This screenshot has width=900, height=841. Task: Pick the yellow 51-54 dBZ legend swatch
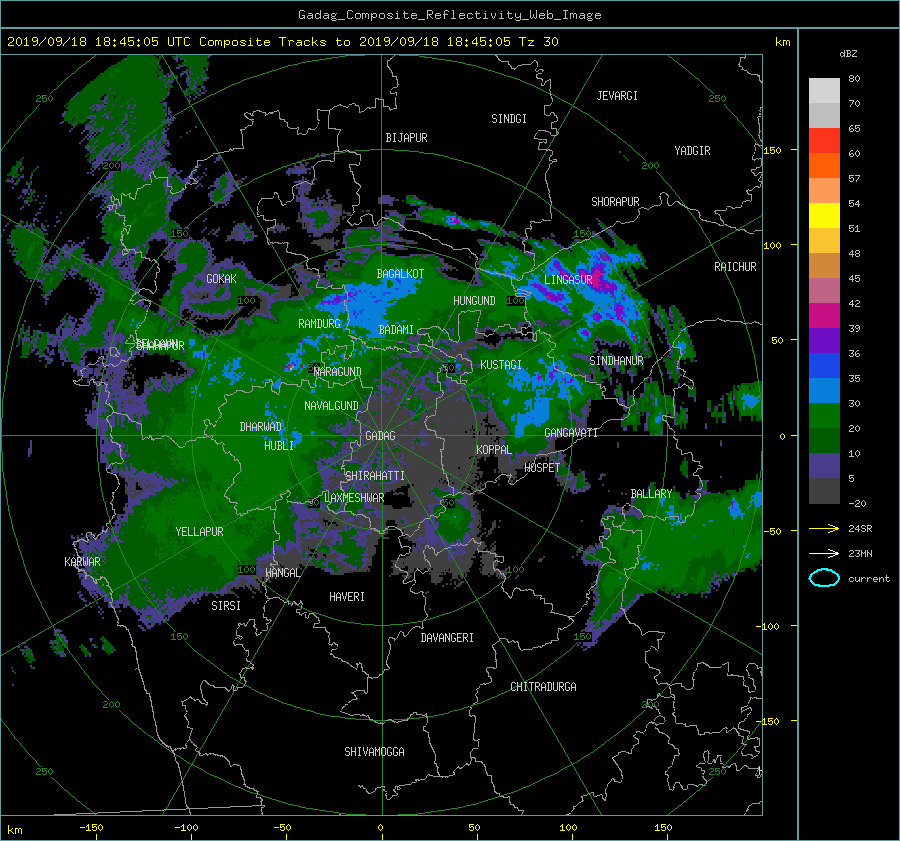click(x=824, y=216)
